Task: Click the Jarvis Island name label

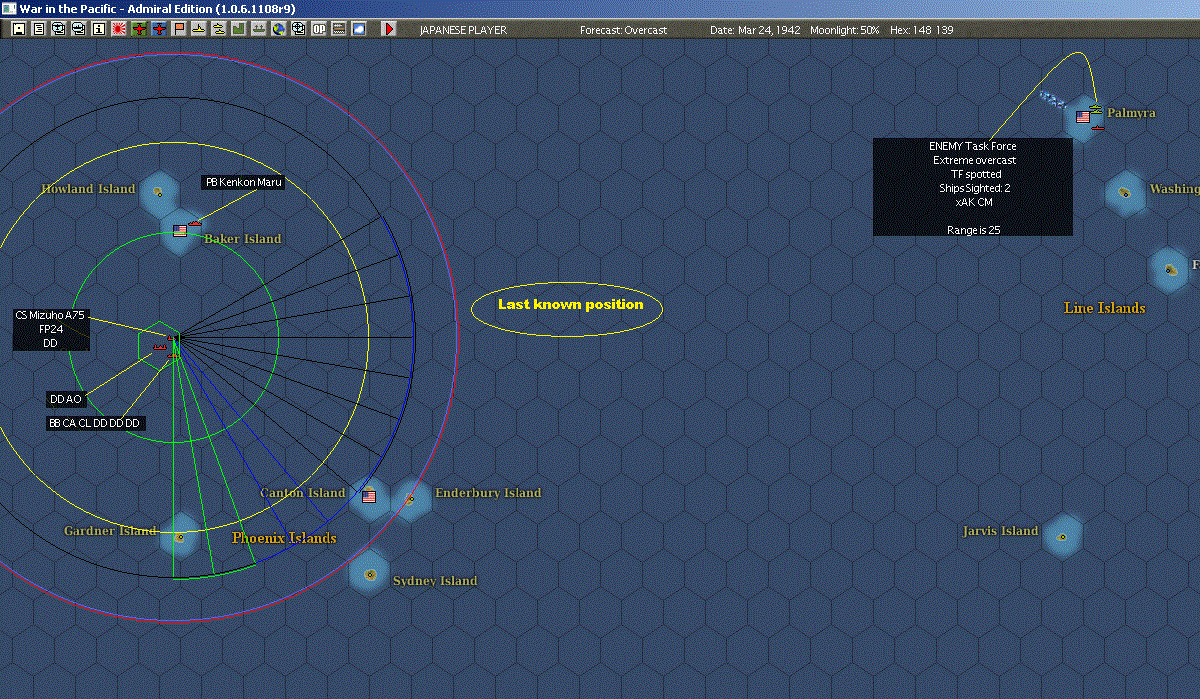Action: [x=1000, y=531]
